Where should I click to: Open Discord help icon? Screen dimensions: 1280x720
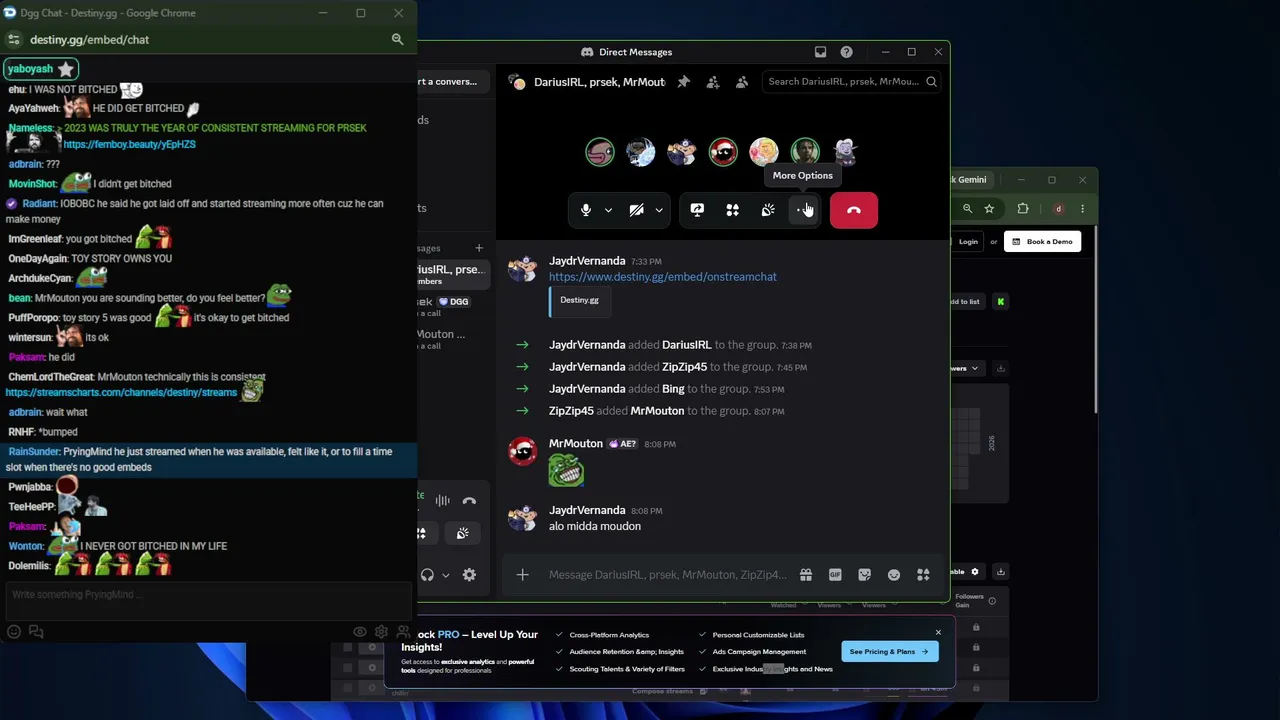(847, 52)
